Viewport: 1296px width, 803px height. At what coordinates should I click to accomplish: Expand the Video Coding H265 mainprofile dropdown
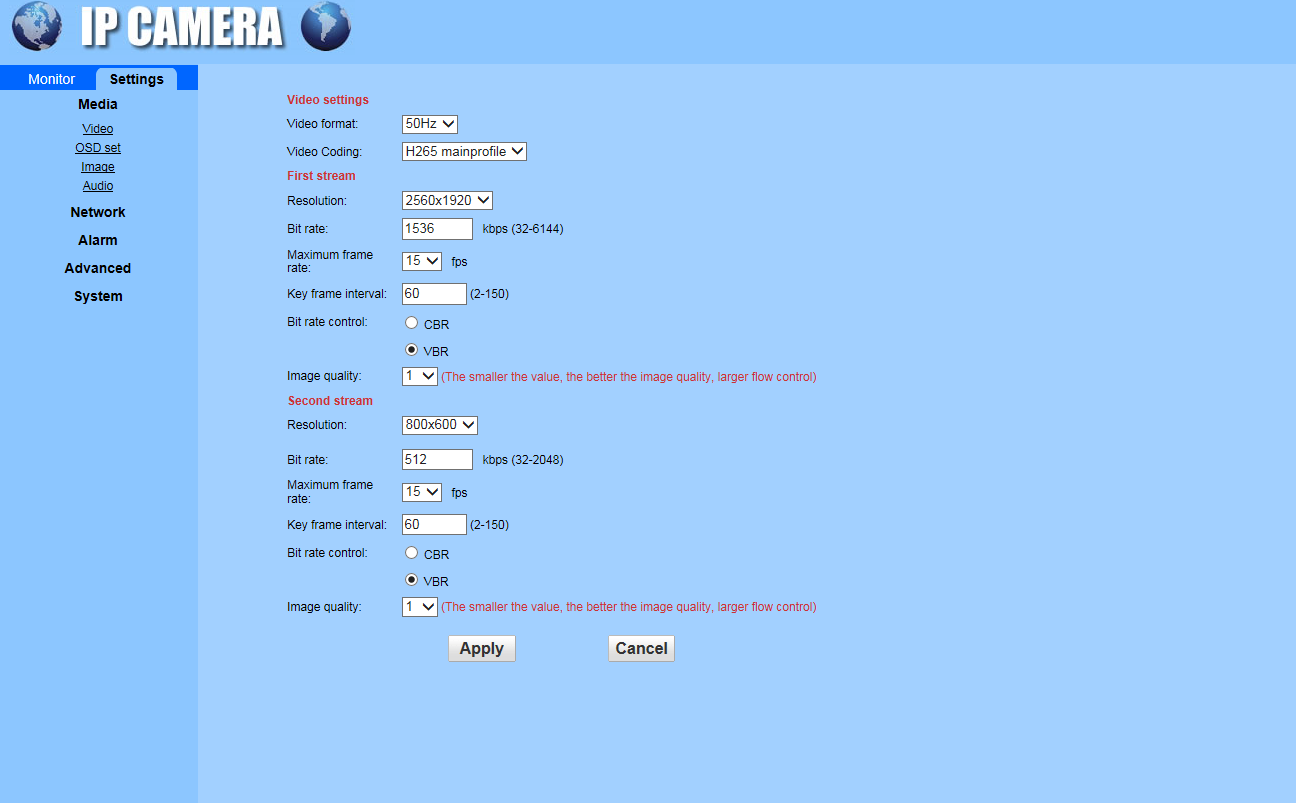tap(464, 152)
